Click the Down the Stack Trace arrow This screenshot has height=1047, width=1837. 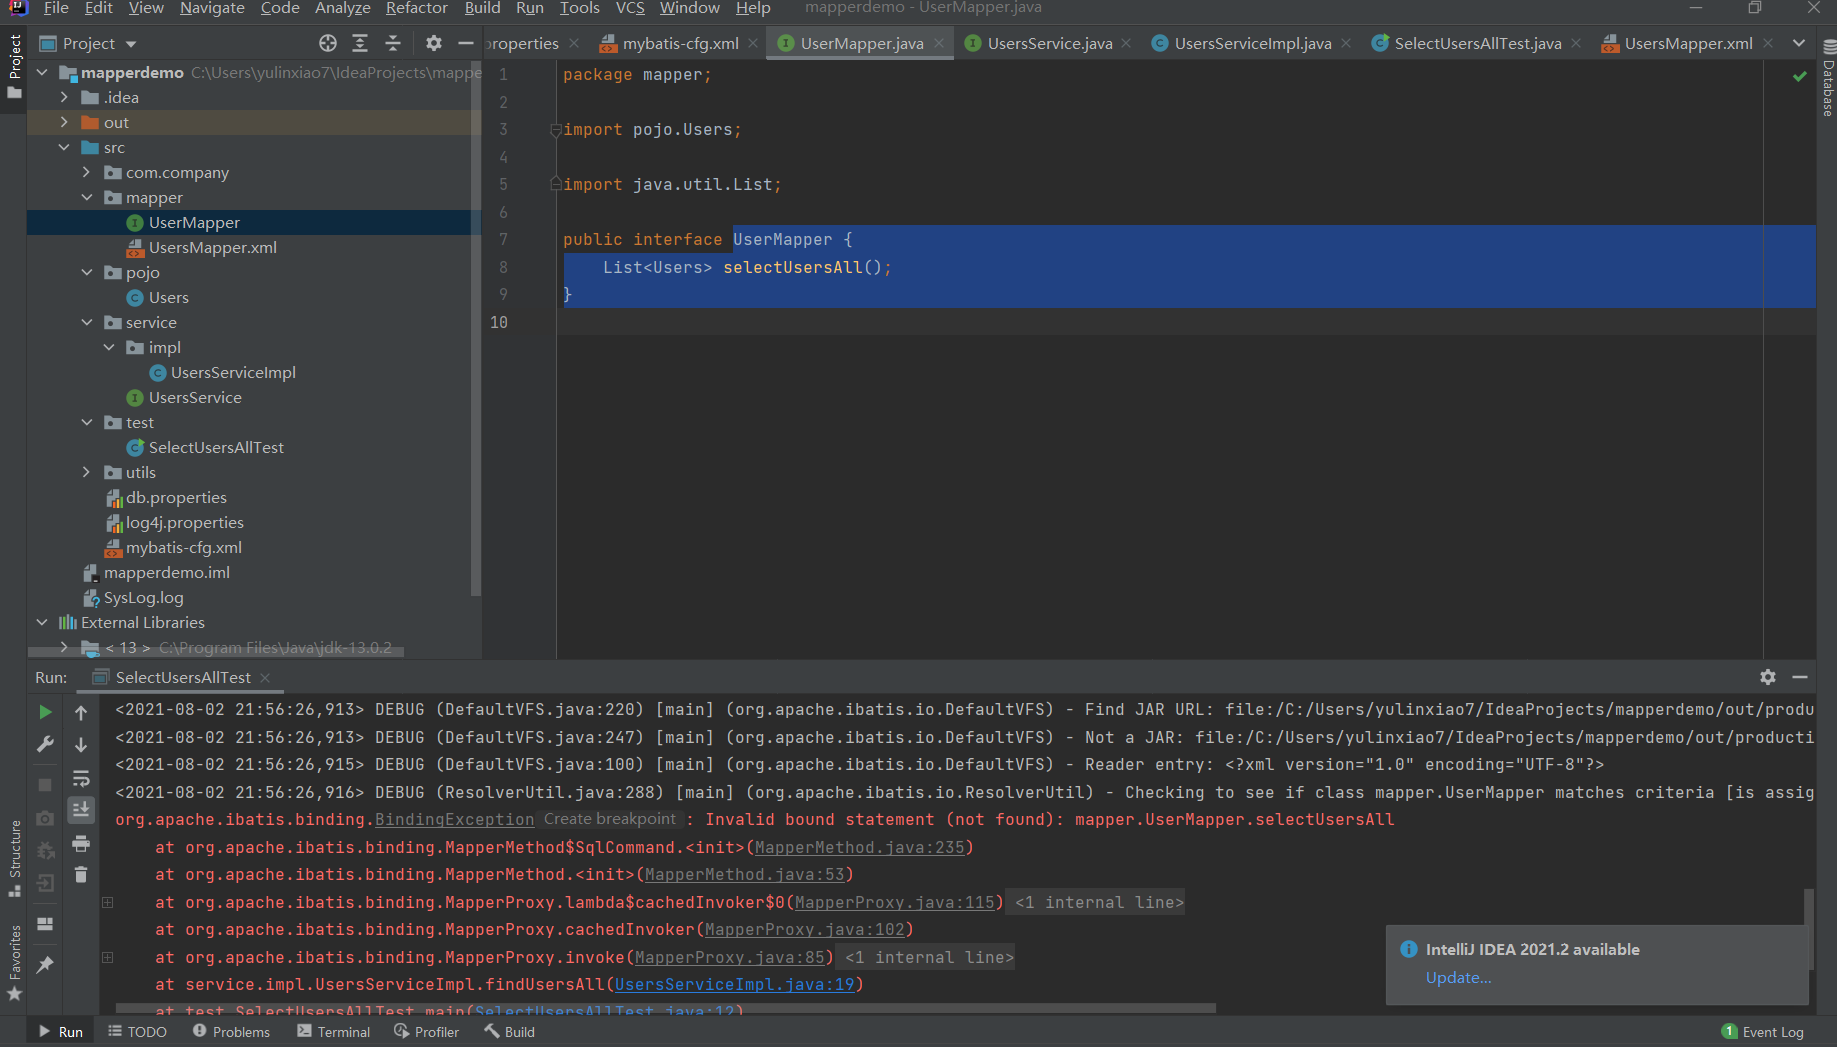81,745
